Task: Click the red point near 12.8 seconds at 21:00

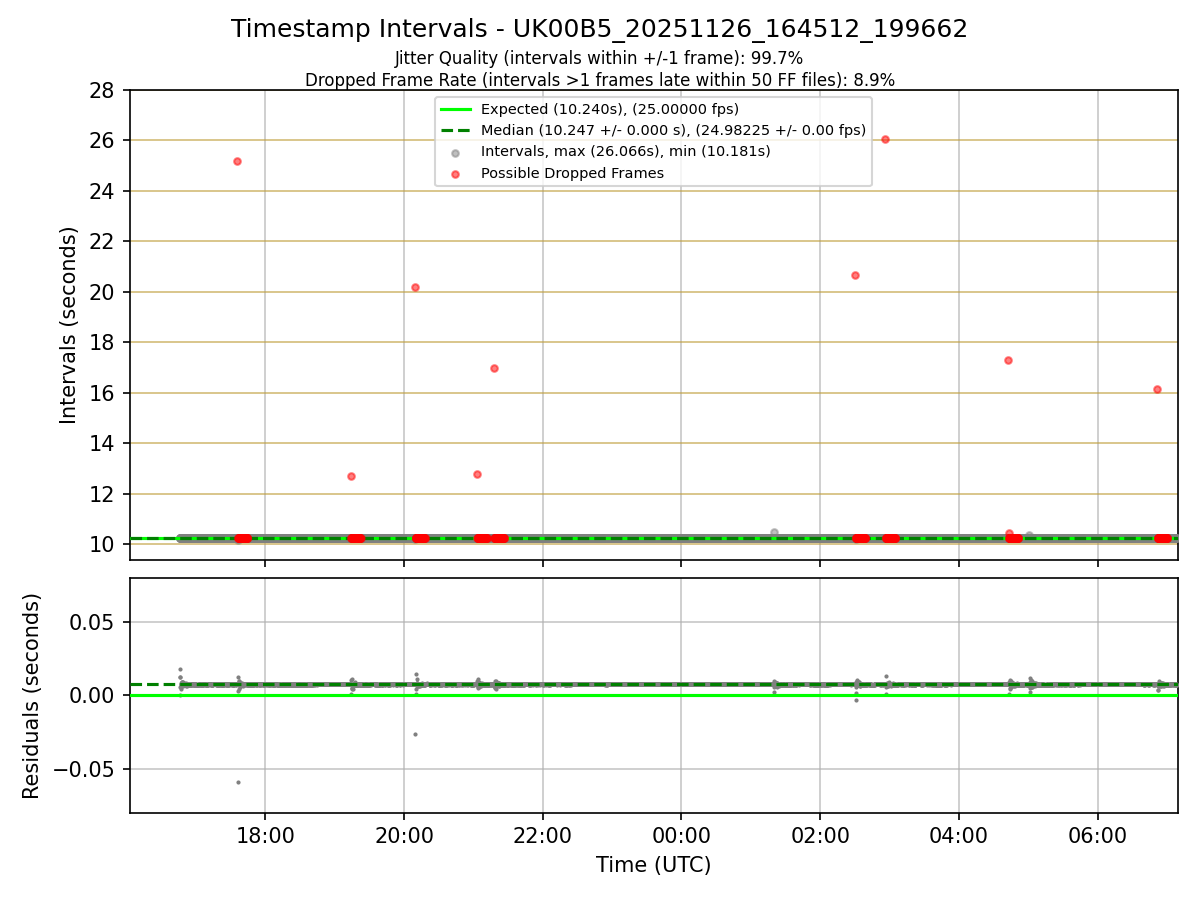Action: (477, 474)
